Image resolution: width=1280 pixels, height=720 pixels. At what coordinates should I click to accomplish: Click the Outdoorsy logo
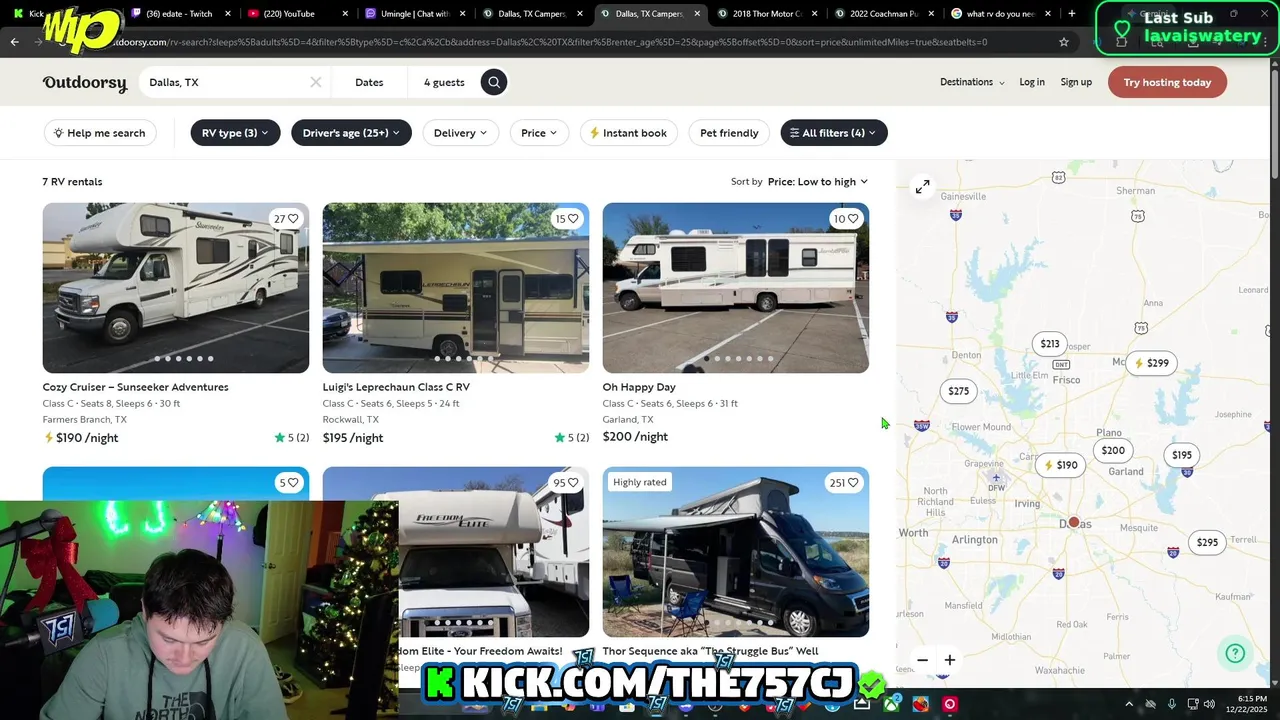pyautogui.click(x=85, y=83)
